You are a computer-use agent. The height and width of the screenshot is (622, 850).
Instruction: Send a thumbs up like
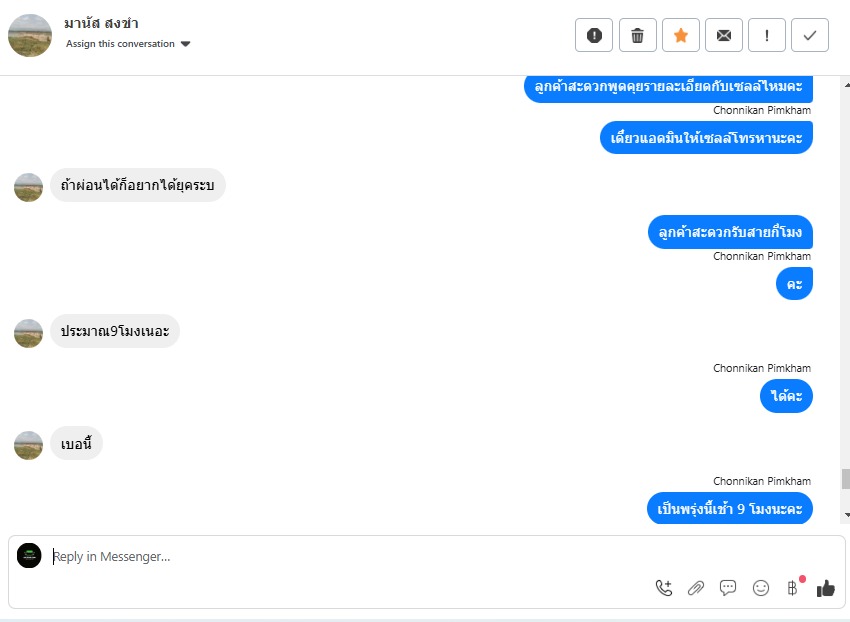click(826, 588)
